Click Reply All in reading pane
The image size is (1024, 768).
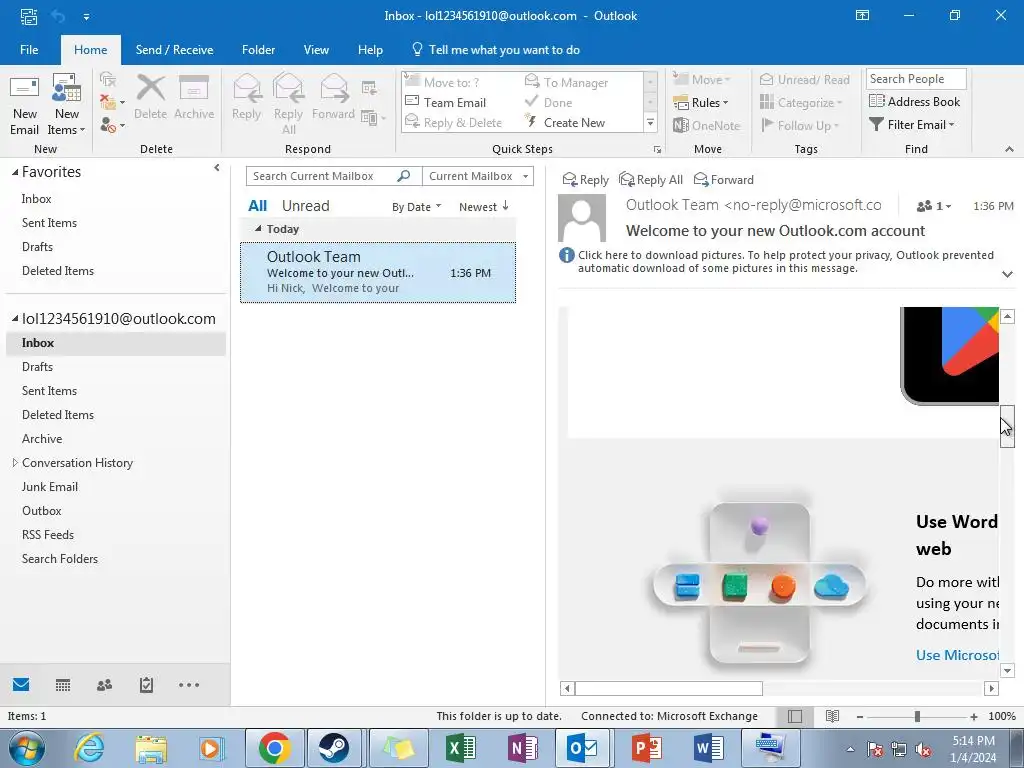pyautogui.click(x=650, y=180)
